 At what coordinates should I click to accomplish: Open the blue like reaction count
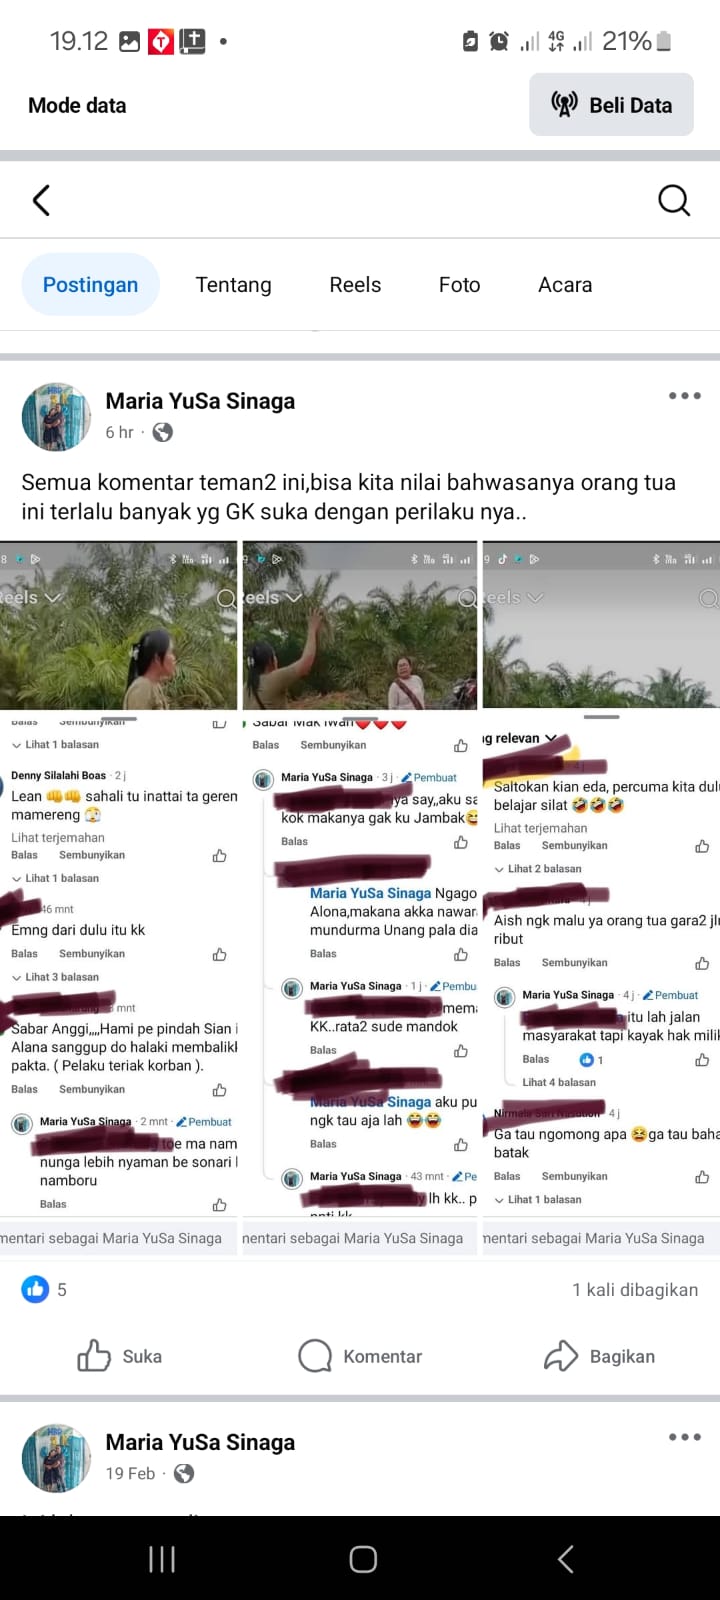(44, 1289)
